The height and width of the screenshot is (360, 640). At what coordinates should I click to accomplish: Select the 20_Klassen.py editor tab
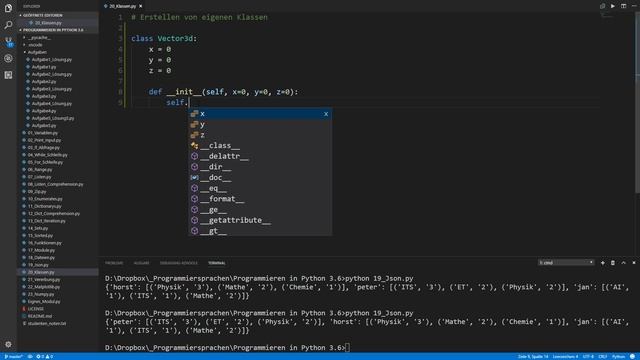click(x=122, y=6)
